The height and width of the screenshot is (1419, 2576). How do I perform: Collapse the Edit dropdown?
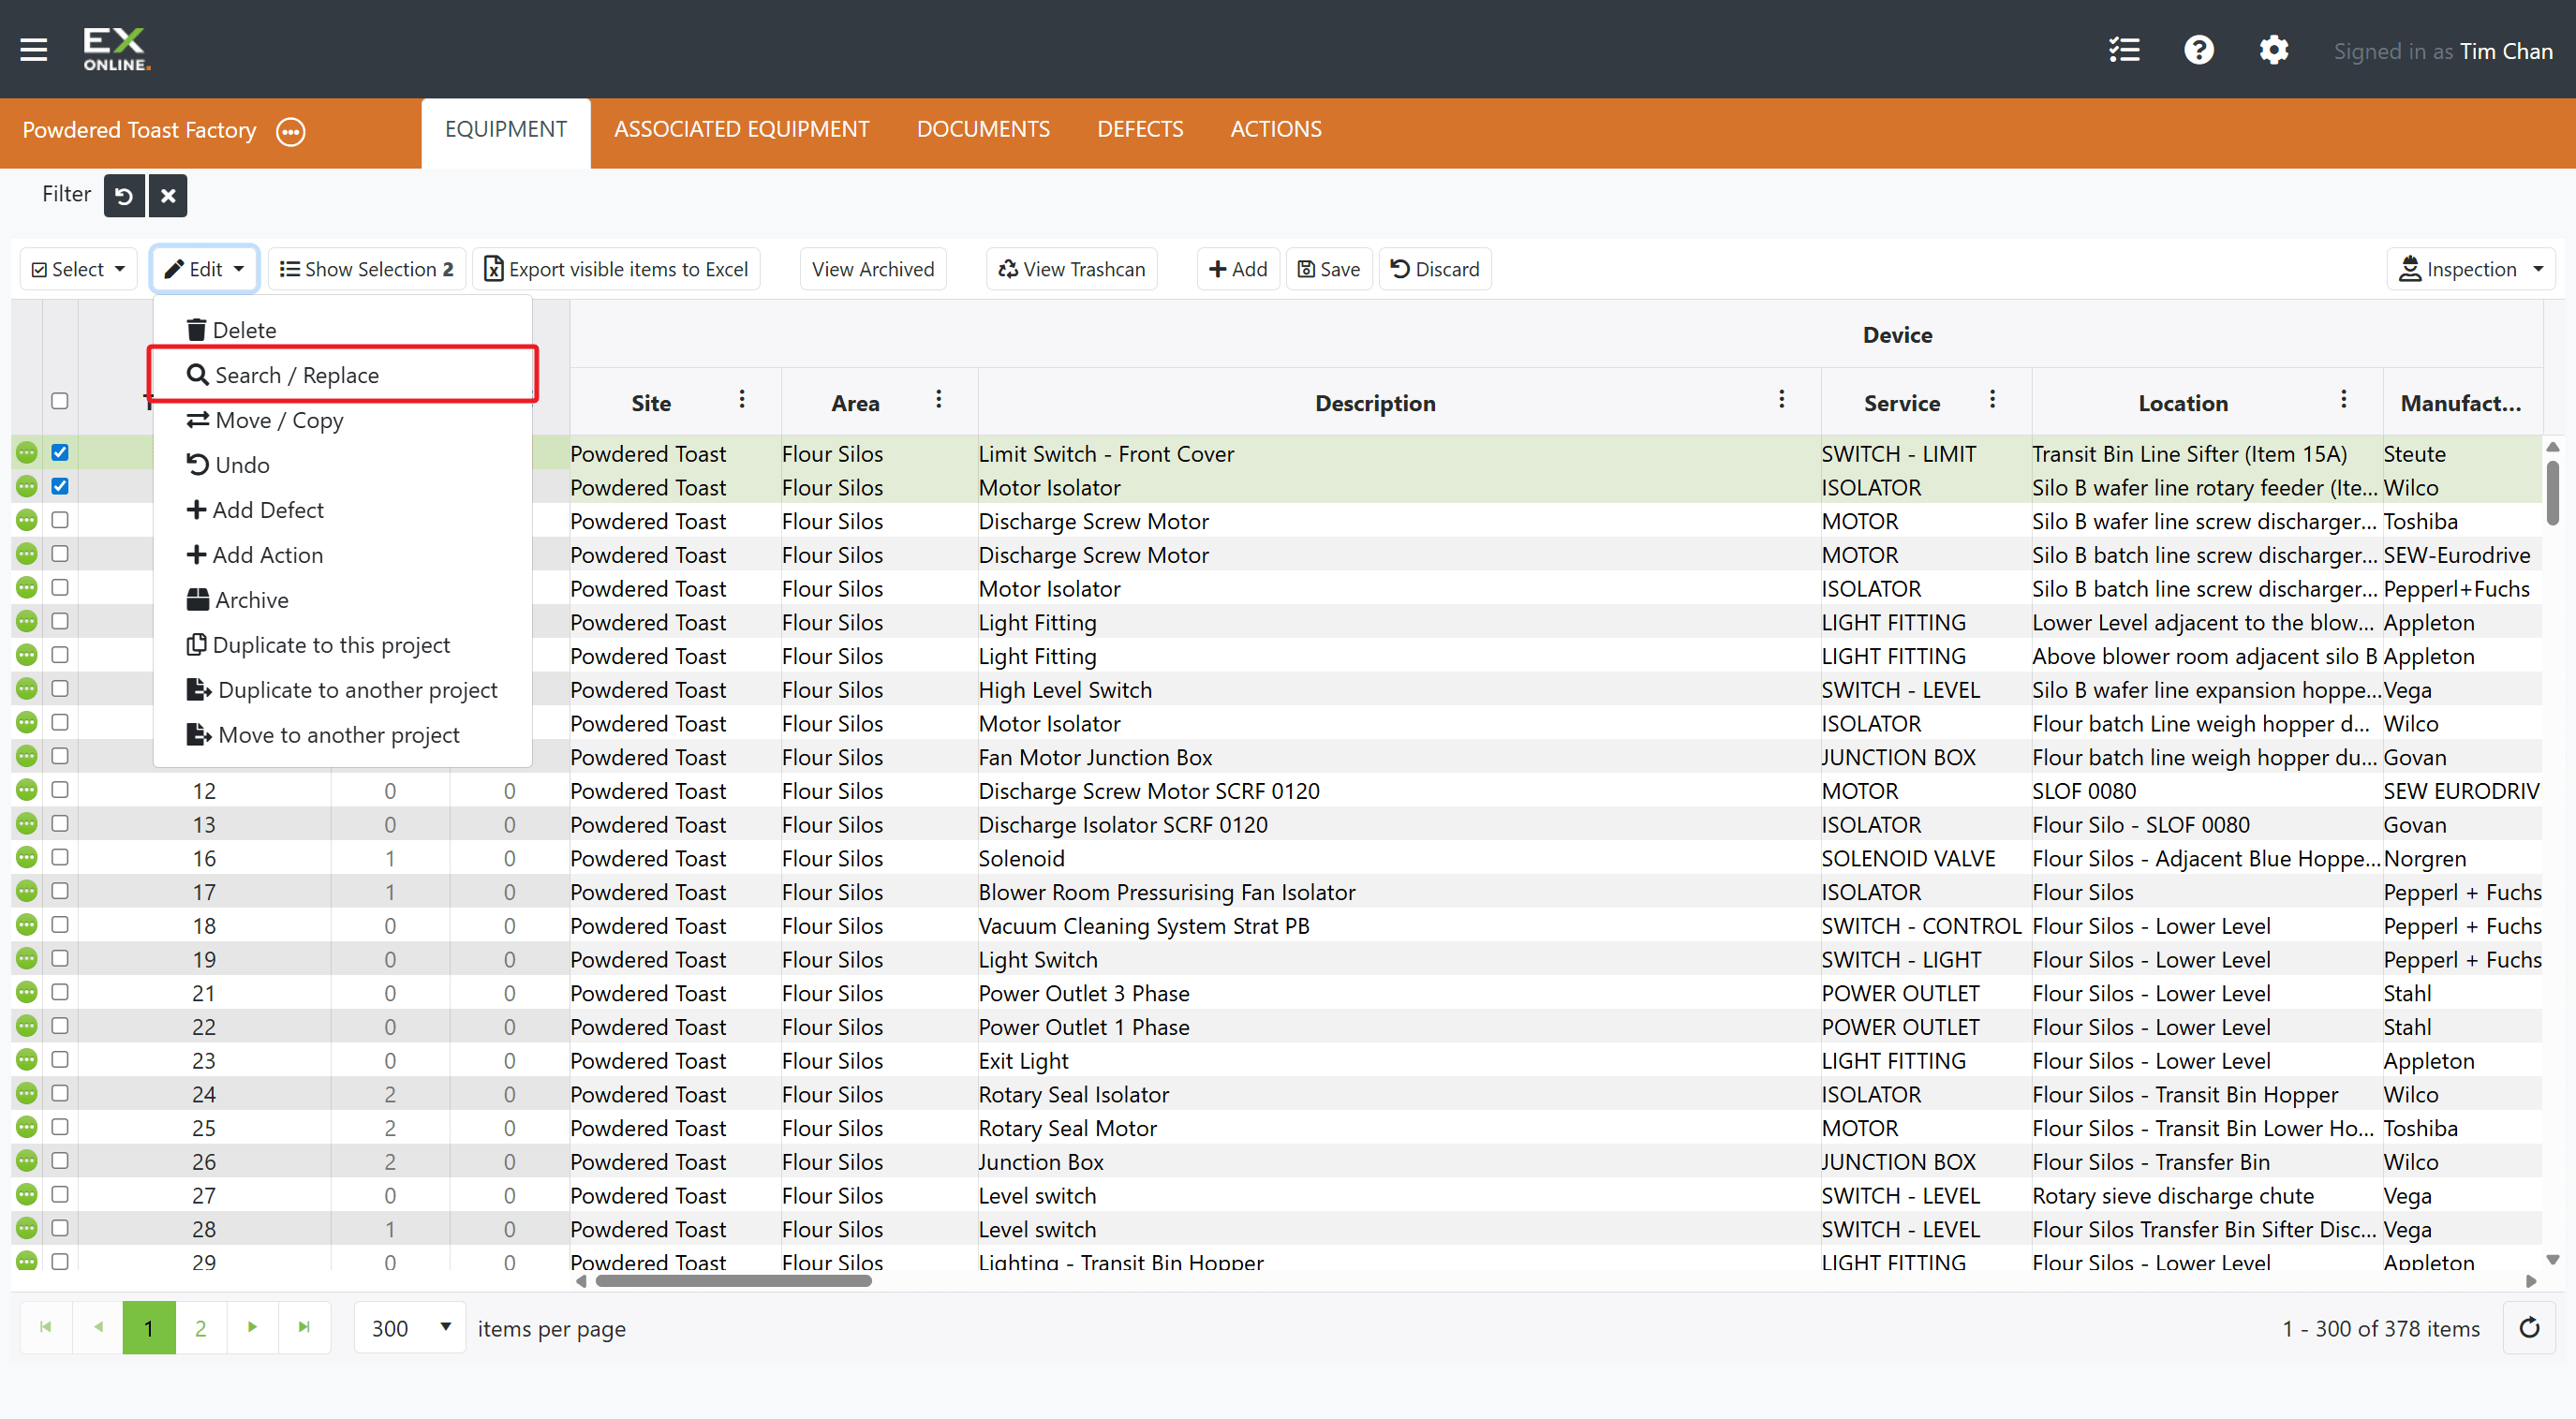pos(205,269)
